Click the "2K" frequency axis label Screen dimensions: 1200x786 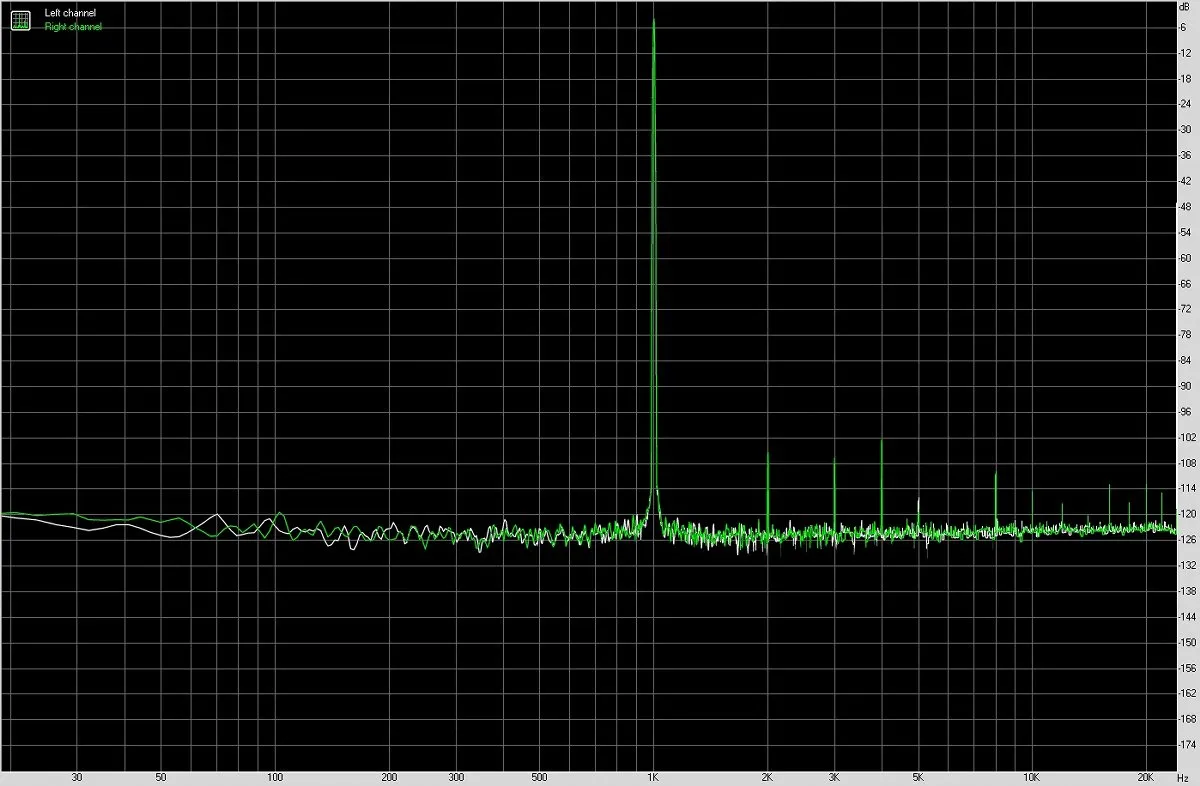coord(767,776)
